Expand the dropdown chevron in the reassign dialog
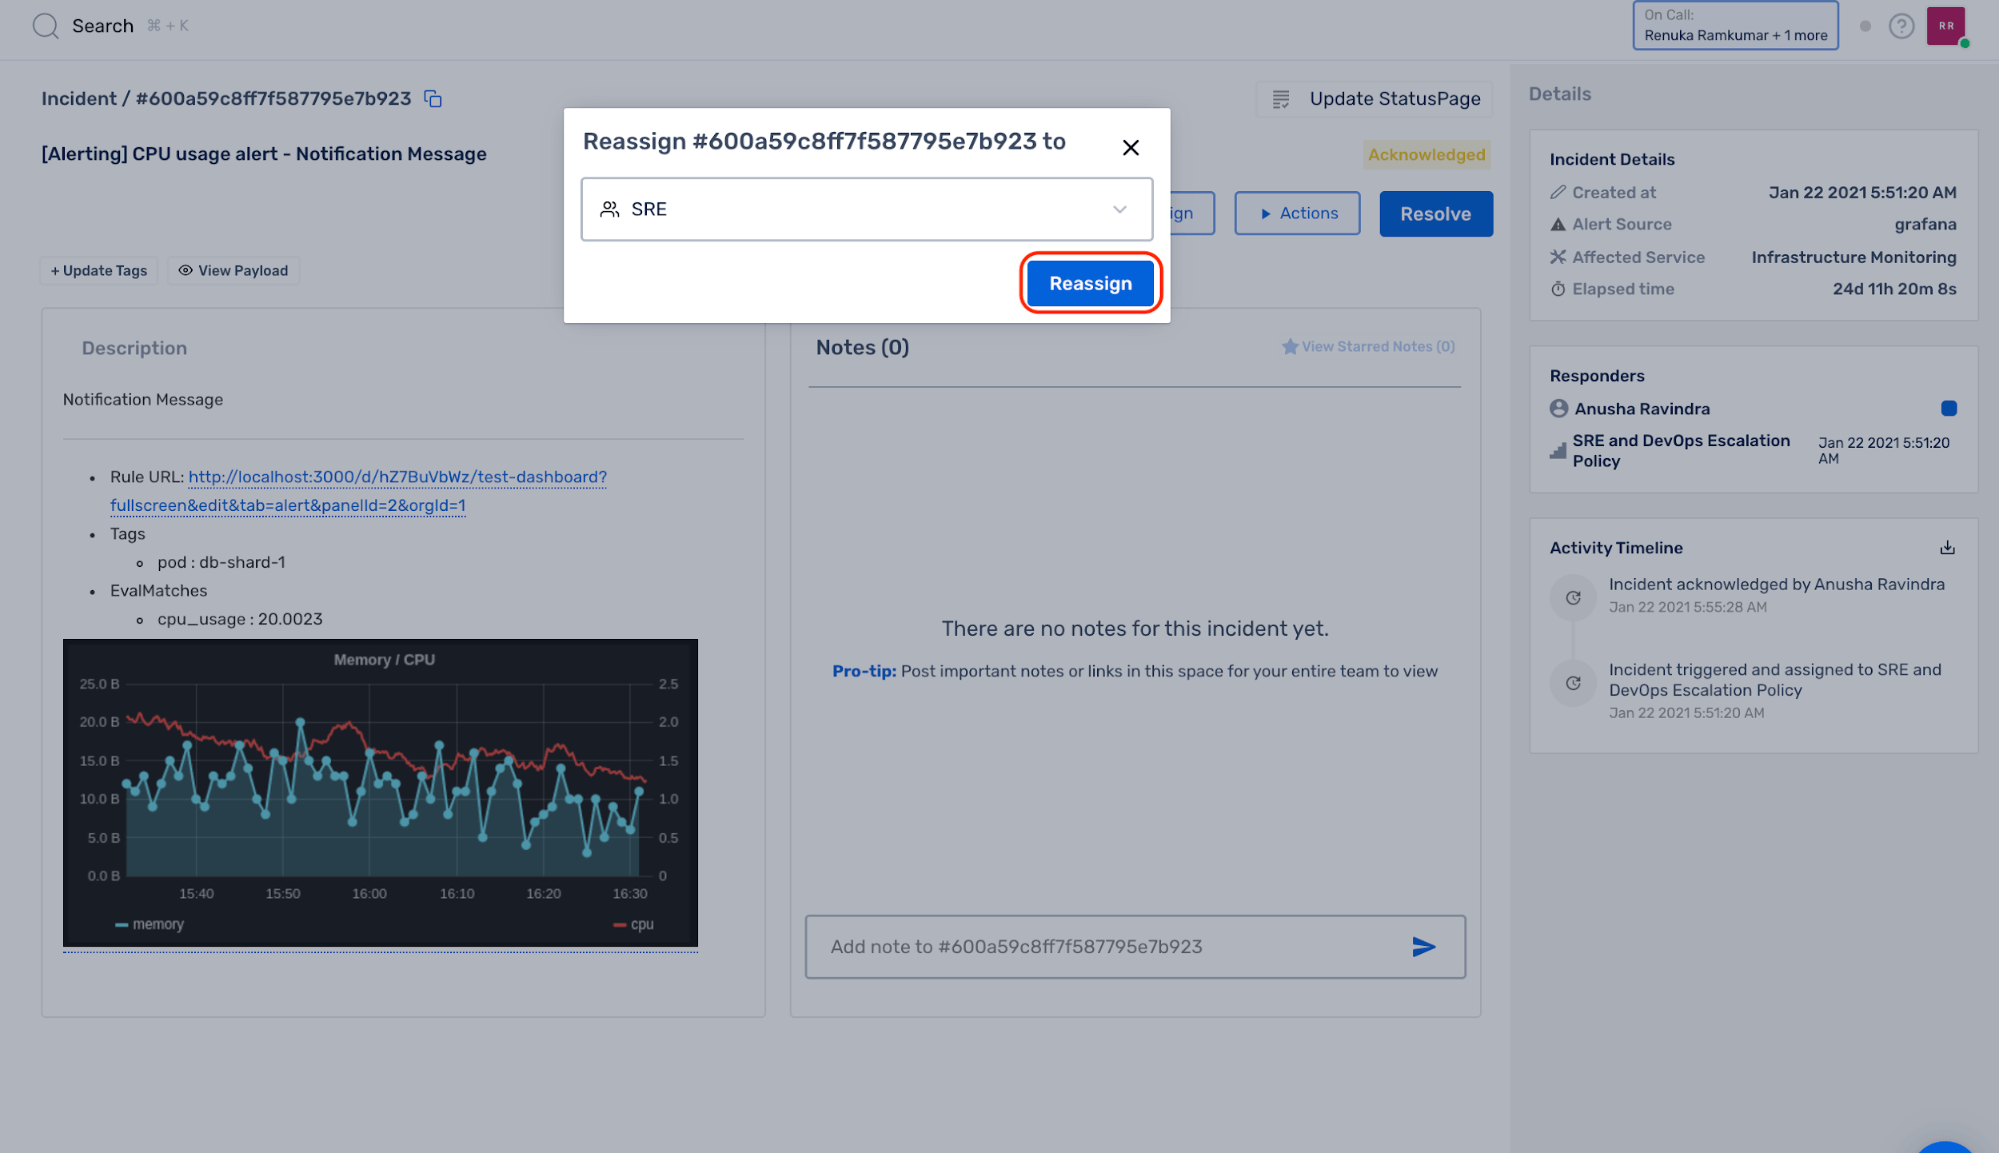This screenshot has height=1154, width=1999. (1119, 209)
